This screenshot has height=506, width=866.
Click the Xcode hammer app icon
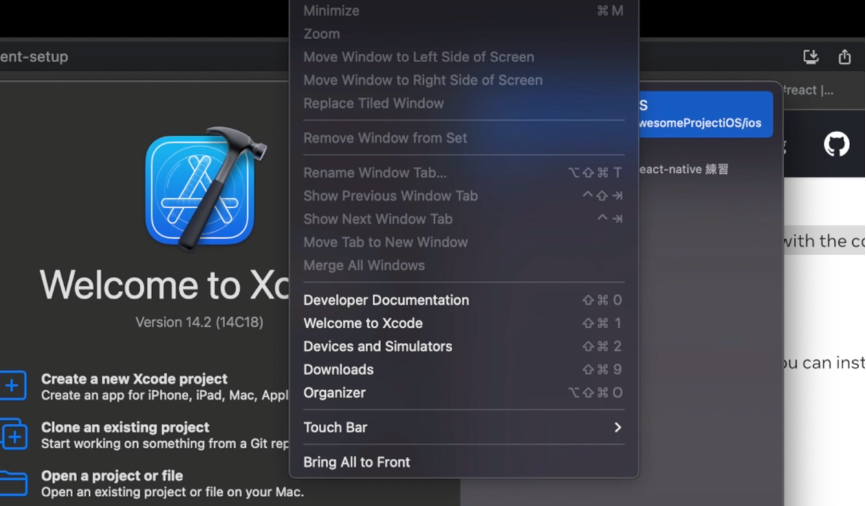coord(205,188)
